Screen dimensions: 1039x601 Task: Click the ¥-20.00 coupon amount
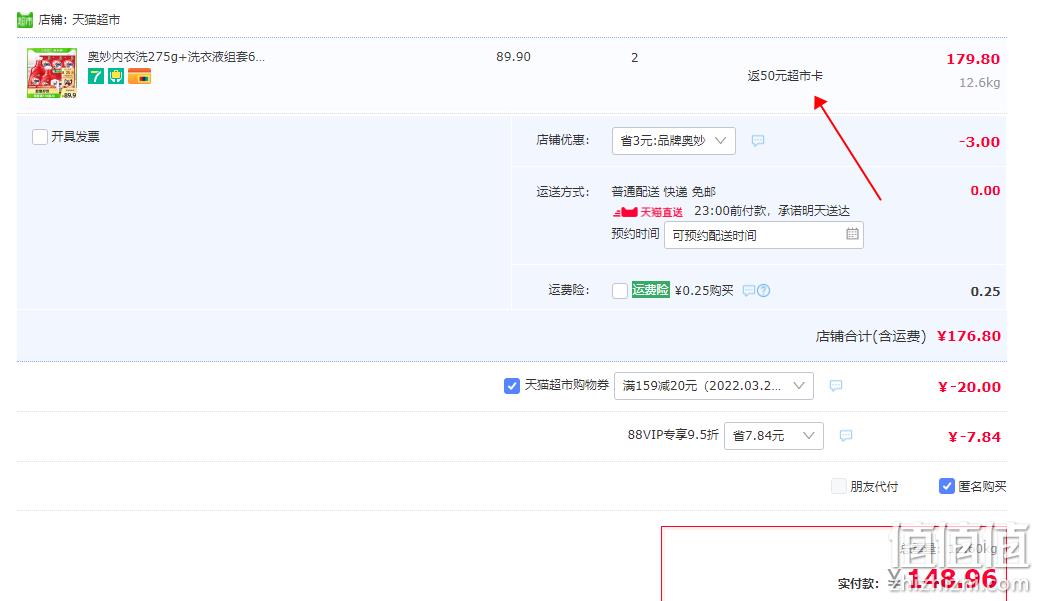tap(969, 387)
